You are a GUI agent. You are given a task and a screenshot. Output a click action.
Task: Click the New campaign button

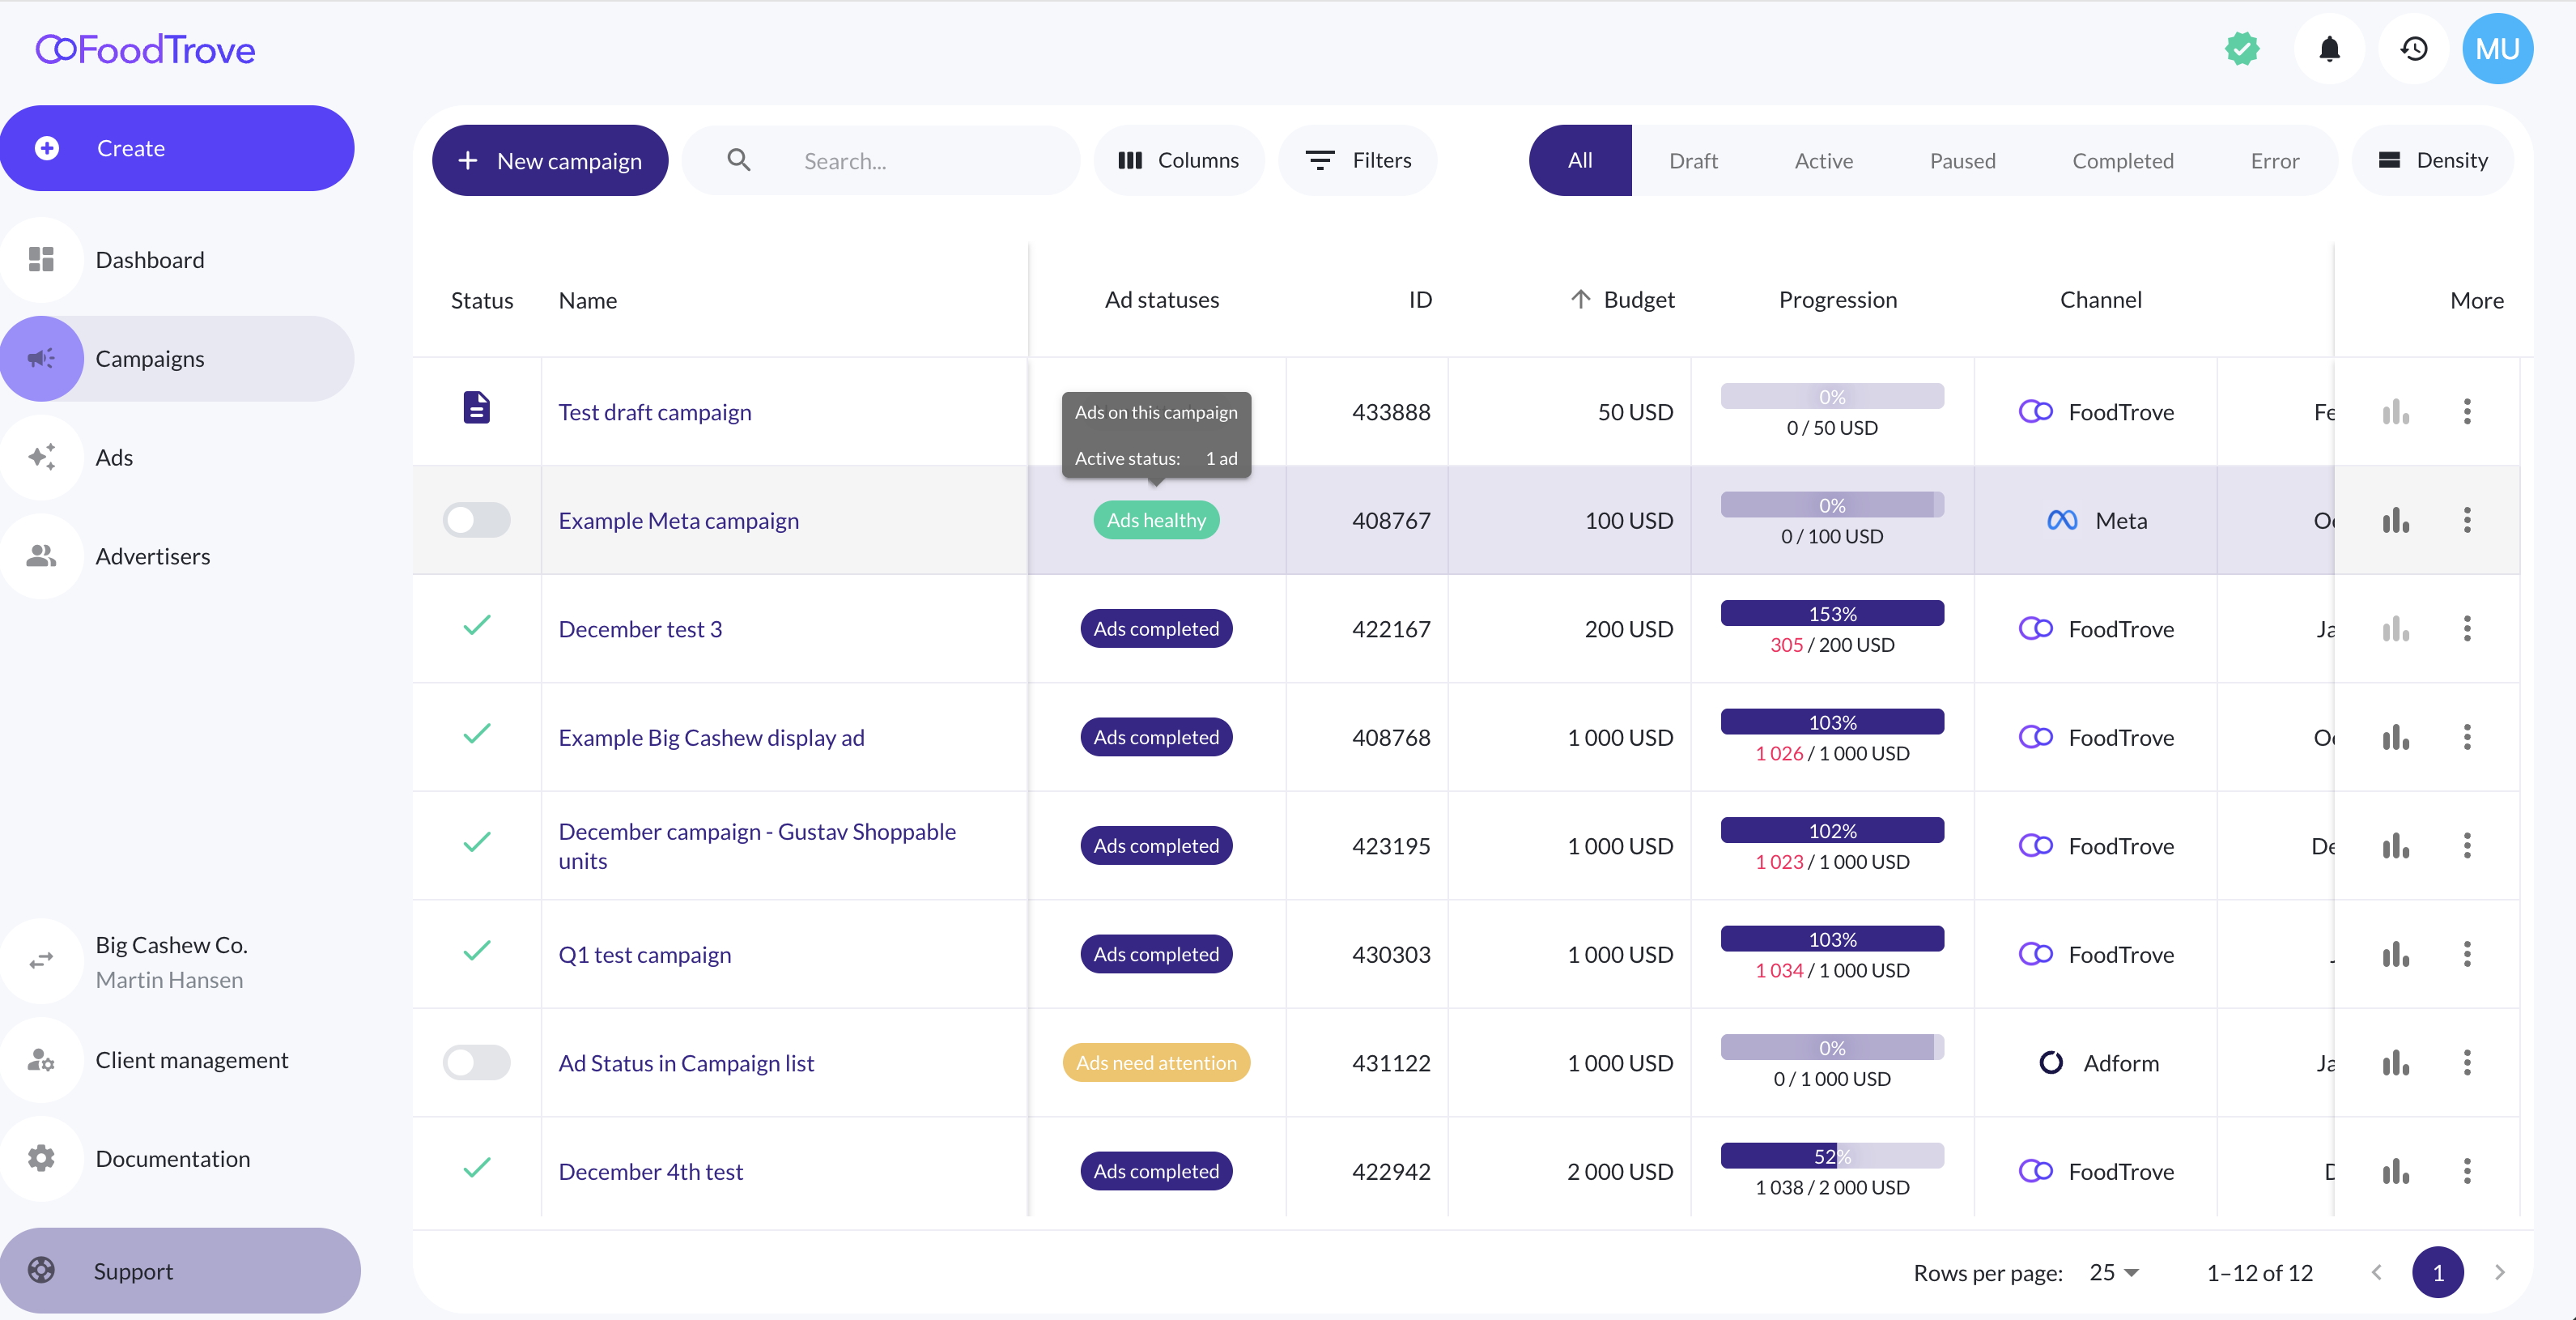550,160
